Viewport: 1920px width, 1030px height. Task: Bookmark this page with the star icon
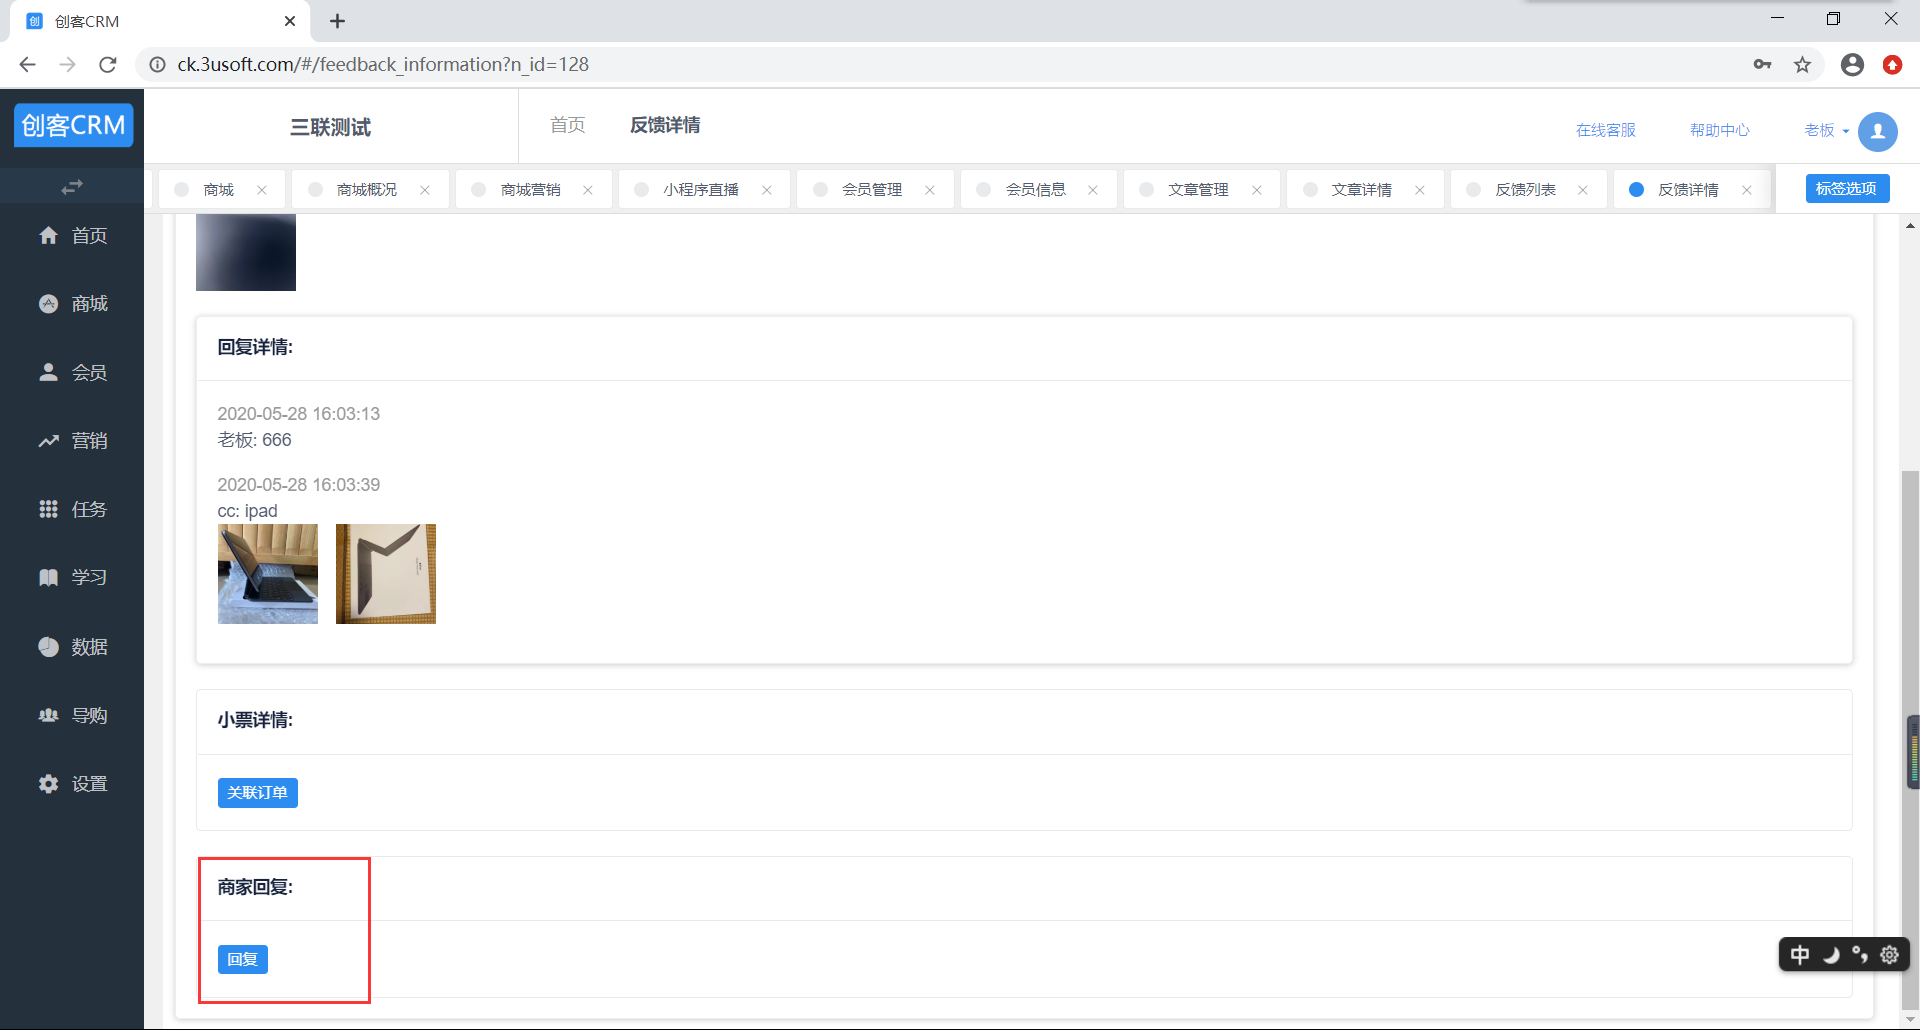point(1802,65)
